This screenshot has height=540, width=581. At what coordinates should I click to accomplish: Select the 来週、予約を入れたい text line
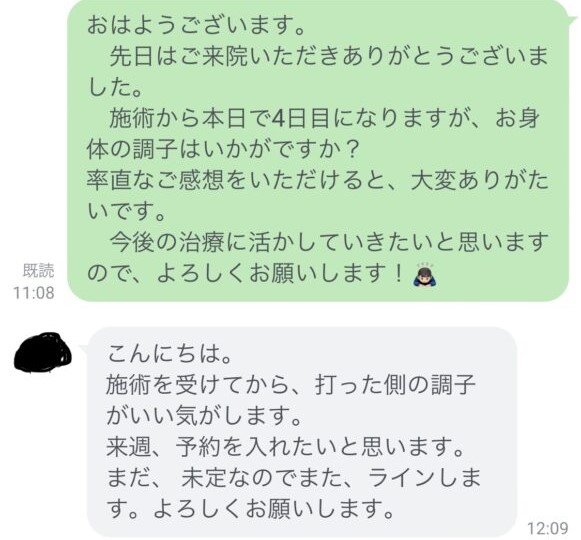point(285,446)
